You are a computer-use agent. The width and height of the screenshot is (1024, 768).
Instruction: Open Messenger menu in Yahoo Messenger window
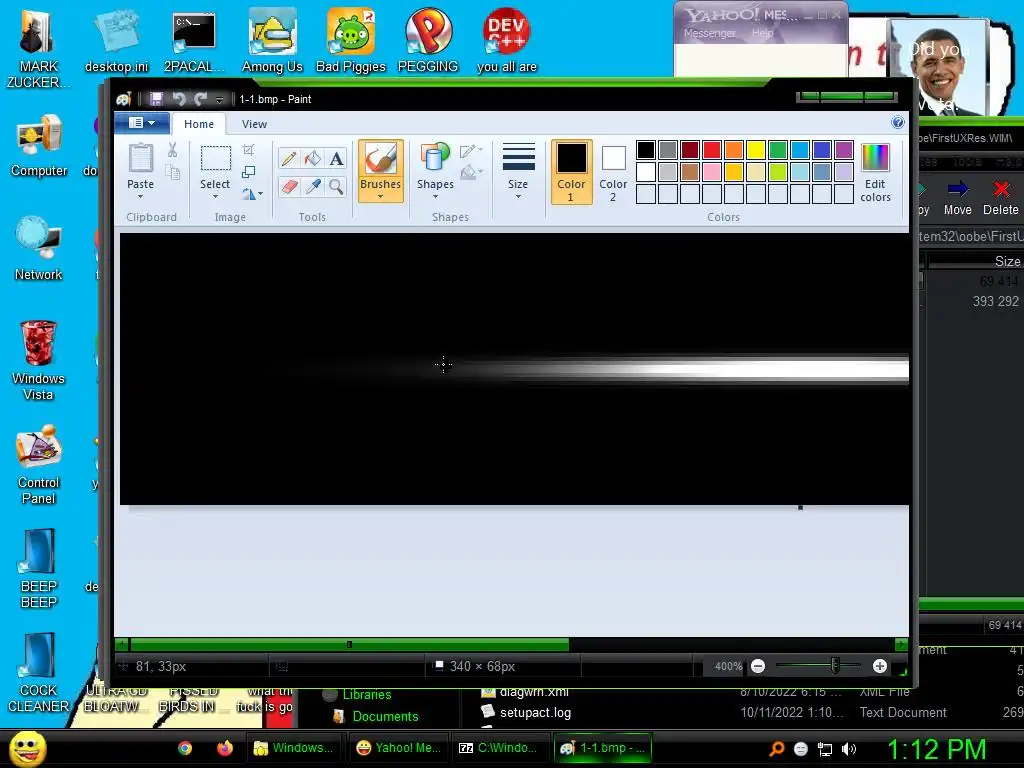coord(709,33)
